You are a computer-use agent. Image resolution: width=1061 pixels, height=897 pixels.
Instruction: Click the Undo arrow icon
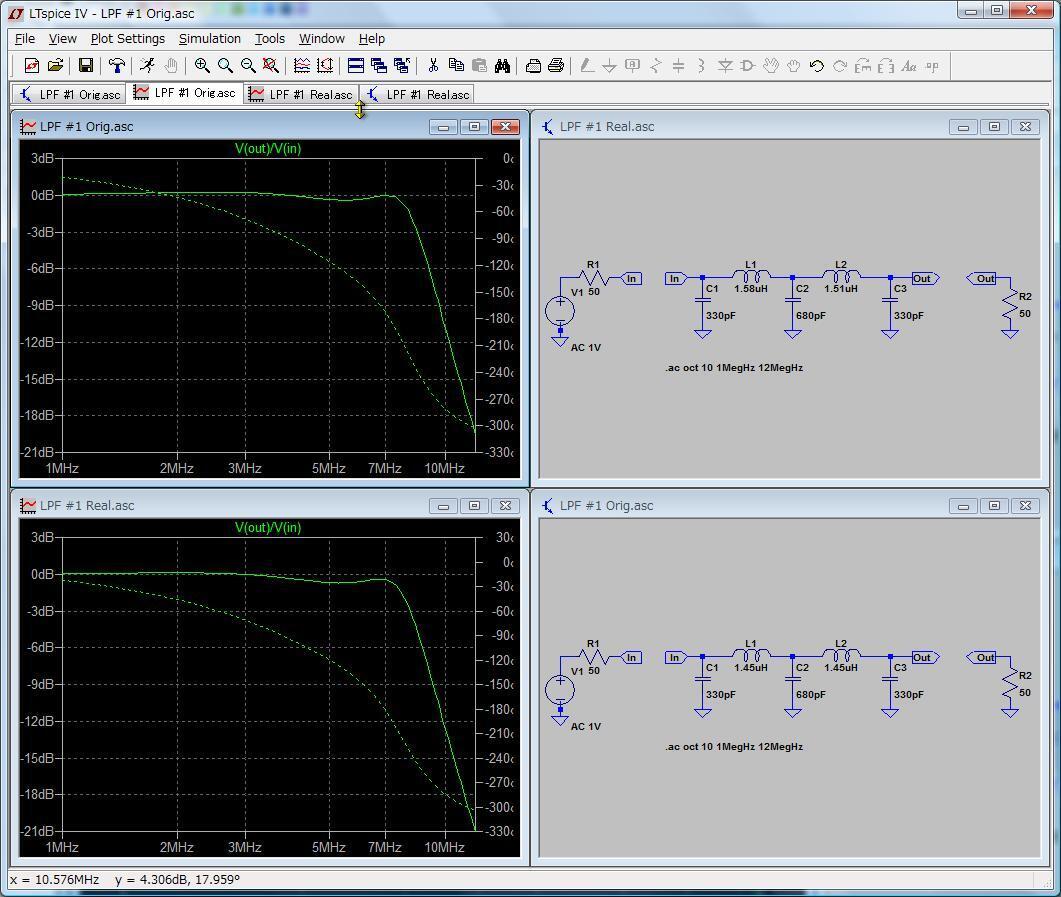(816, 66)
